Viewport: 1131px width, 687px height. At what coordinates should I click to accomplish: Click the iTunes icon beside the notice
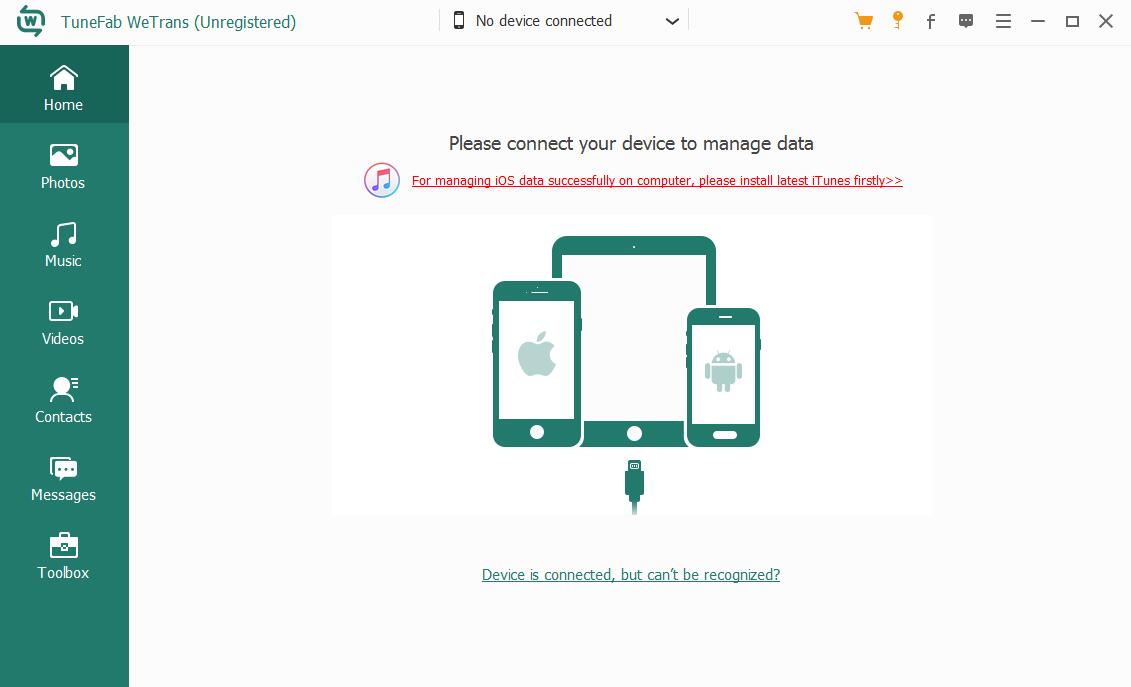click(381, 180)
